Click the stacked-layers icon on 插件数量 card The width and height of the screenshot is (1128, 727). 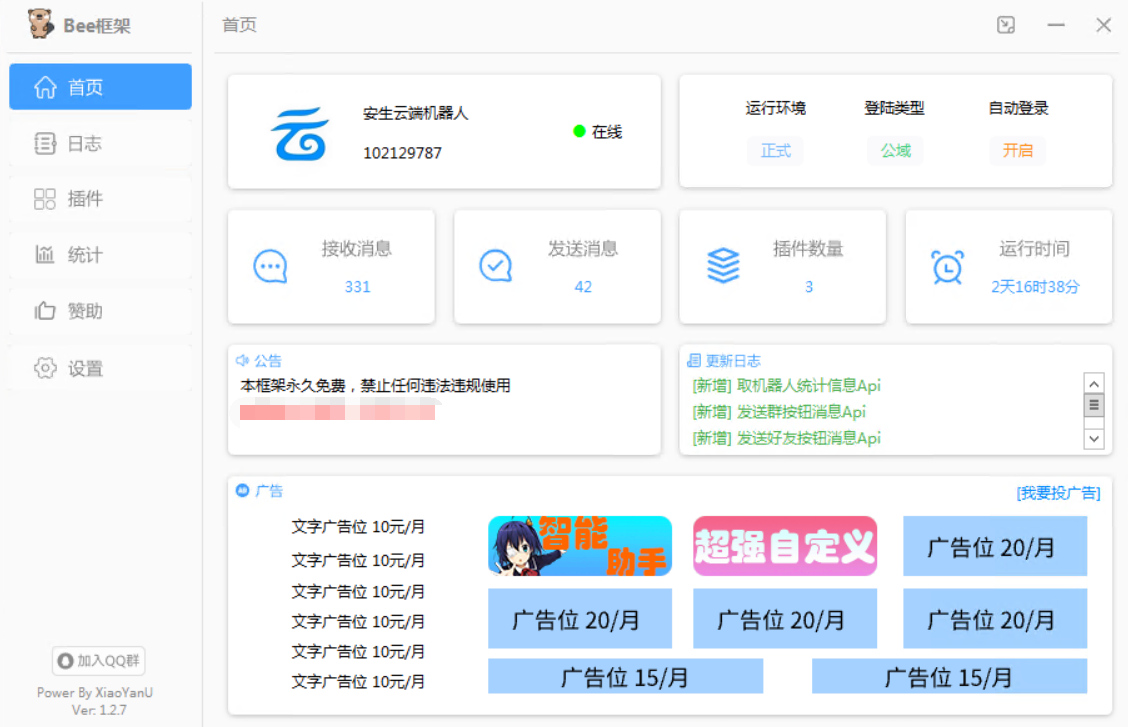722,266
